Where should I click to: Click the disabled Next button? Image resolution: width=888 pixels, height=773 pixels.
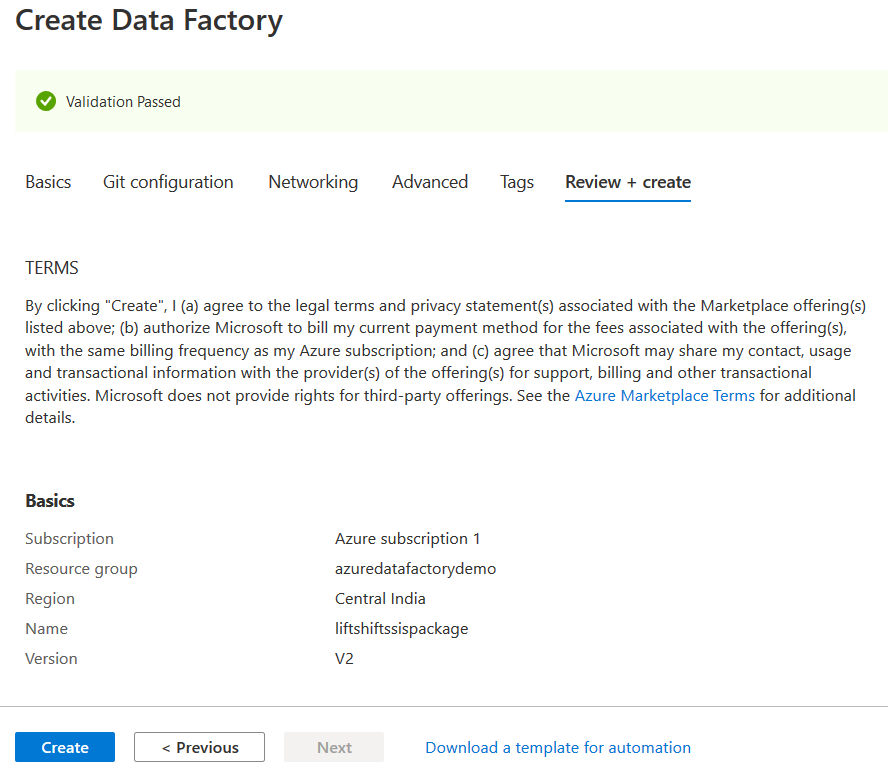point(334,747)
